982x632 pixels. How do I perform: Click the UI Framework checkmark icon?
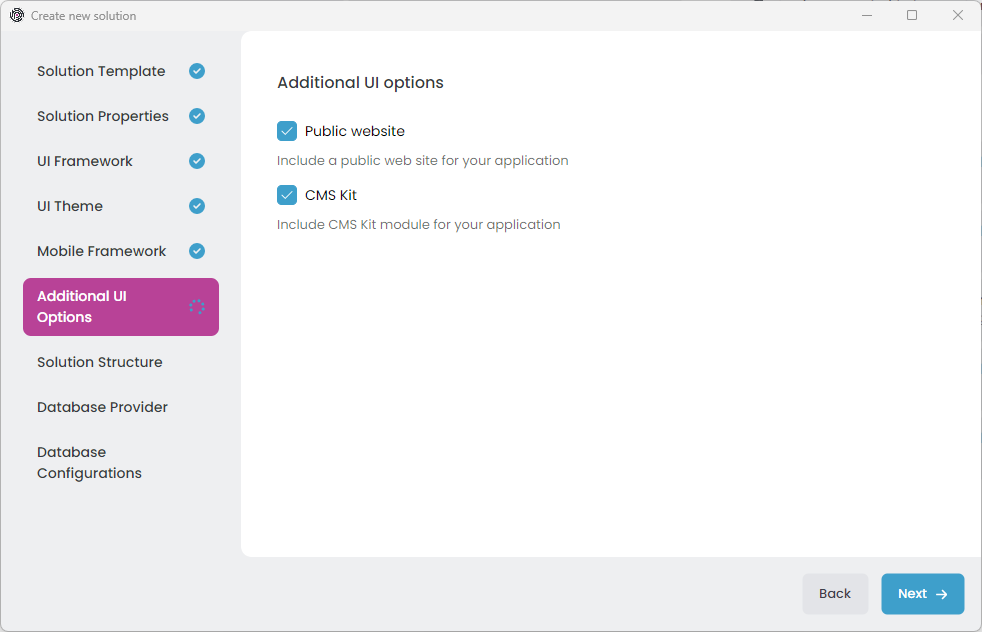[x=197, y=161]
